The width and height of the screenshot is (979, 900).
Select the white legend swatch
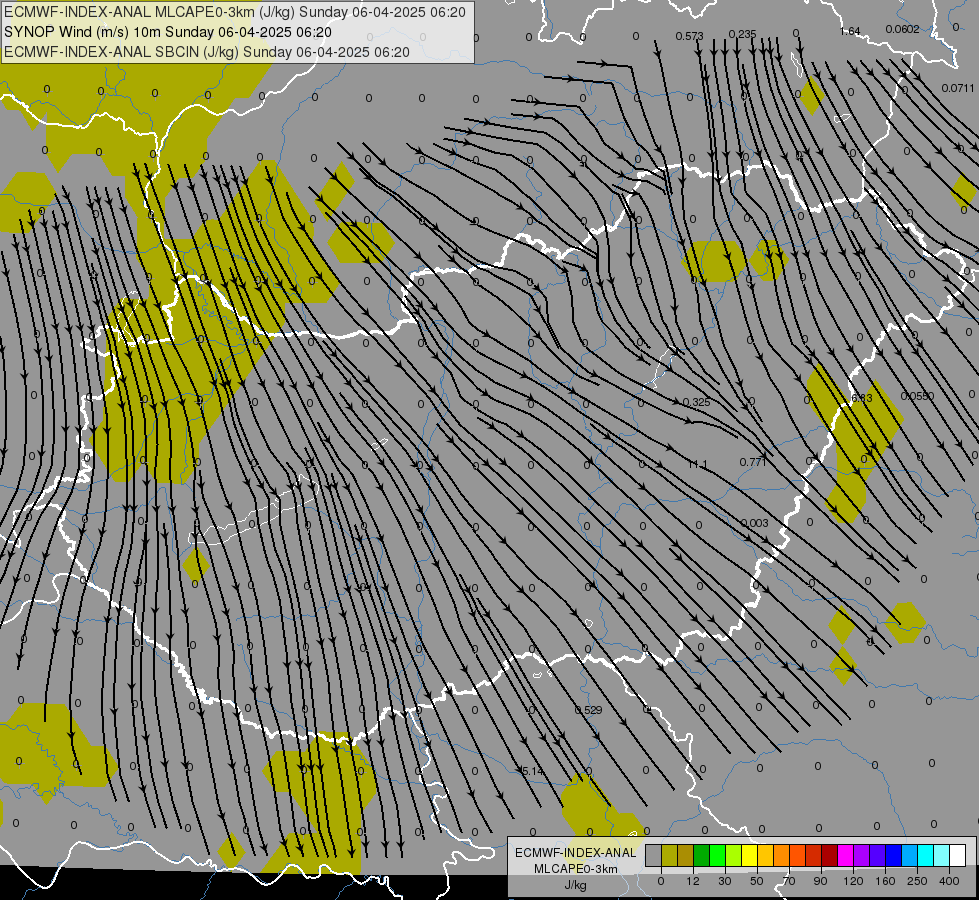click(x=958, y=855)
